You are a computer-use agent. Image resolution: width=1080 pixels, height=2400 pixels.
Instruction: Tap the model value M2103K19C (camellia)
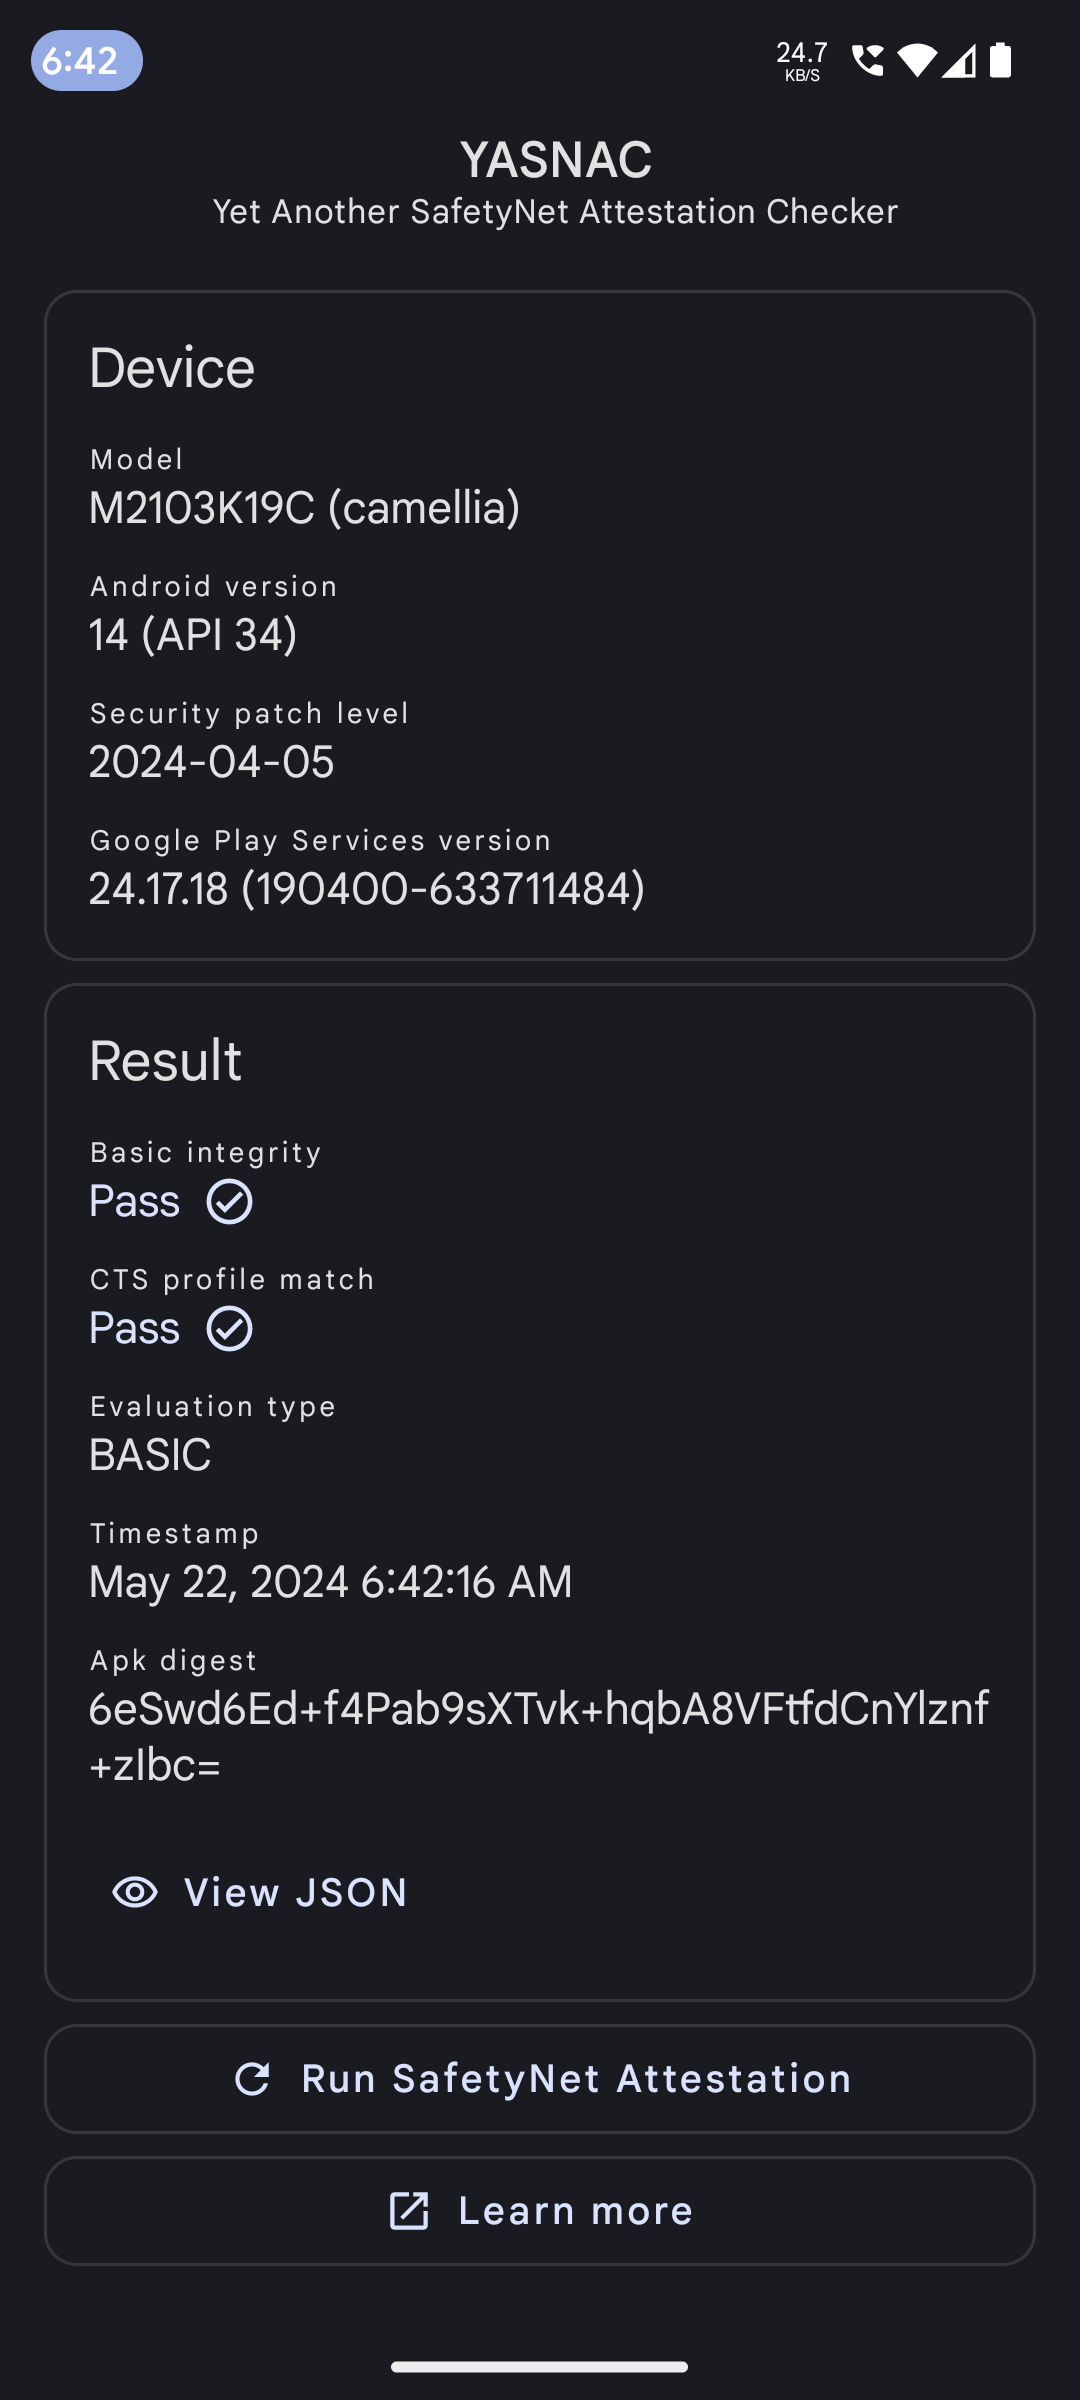304,508
